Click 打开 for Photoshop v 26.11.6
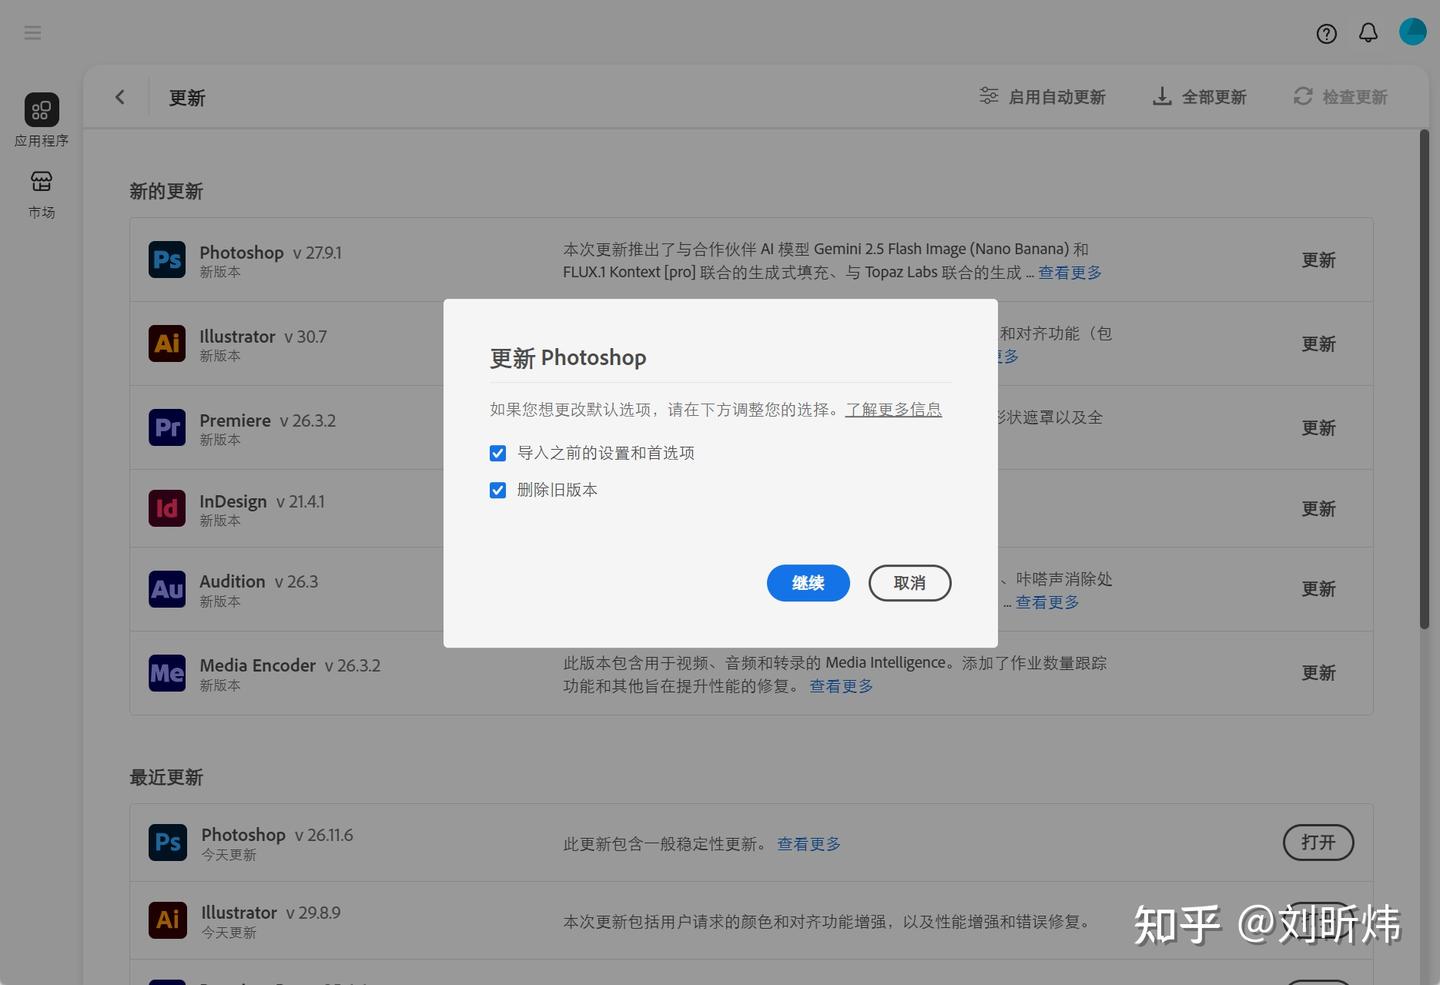 tap(1319, 843)
